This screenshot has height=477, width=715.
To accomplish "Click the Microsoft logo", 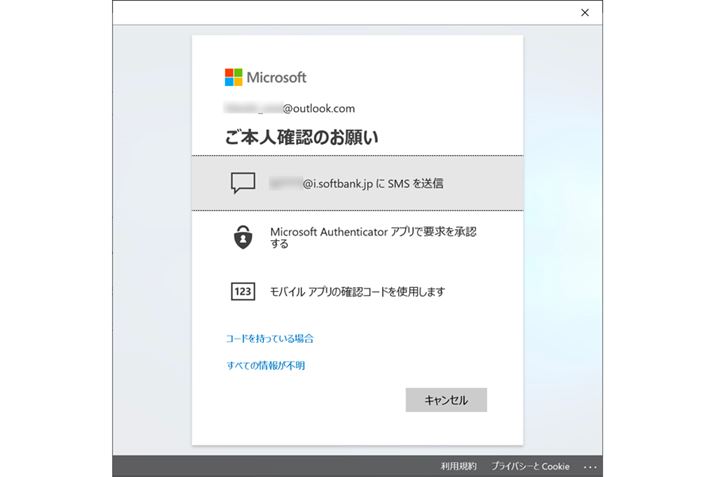I will pos(265,77).
